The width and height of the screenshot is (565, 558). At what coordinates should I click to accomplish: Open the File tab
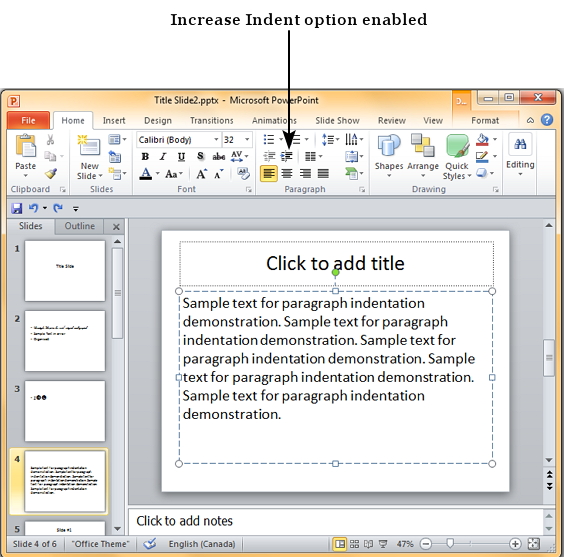point(28,120)
